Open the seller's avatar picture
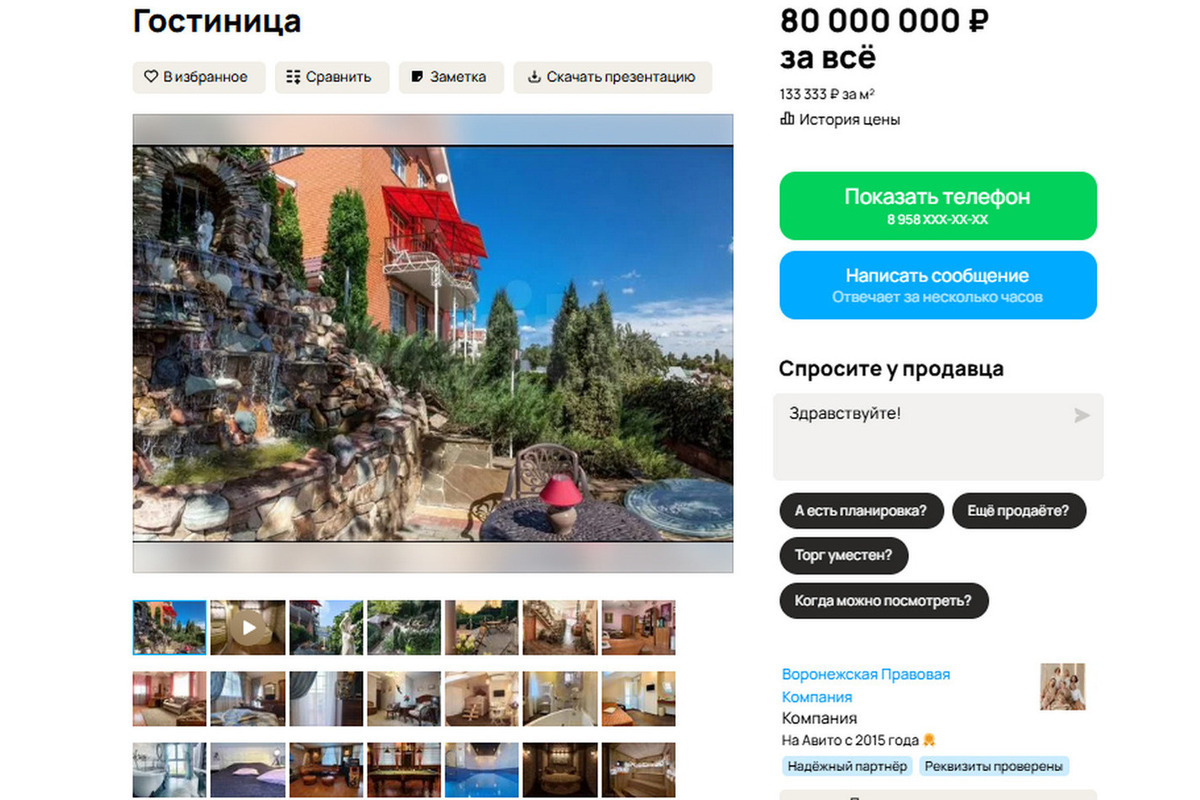1200x800 pixels. [x=1062, y=687]
